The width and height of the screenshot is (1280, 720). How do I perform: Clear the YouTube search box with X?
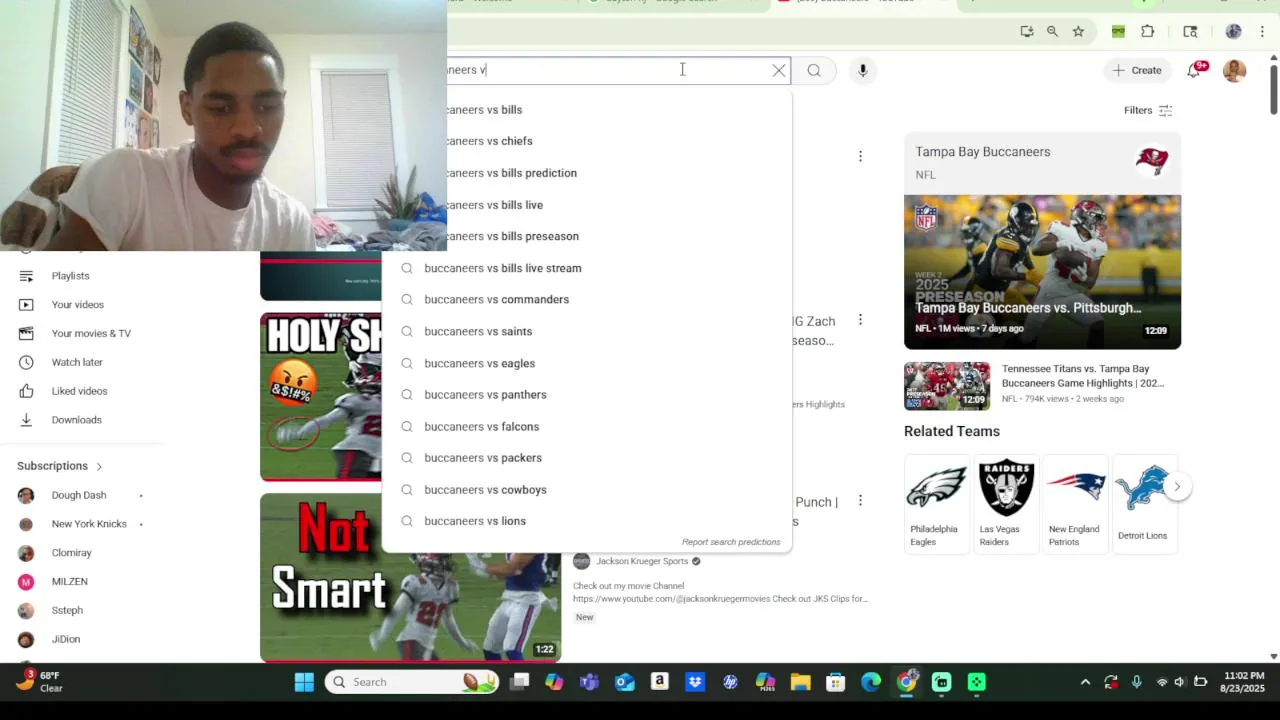[779, 70]
